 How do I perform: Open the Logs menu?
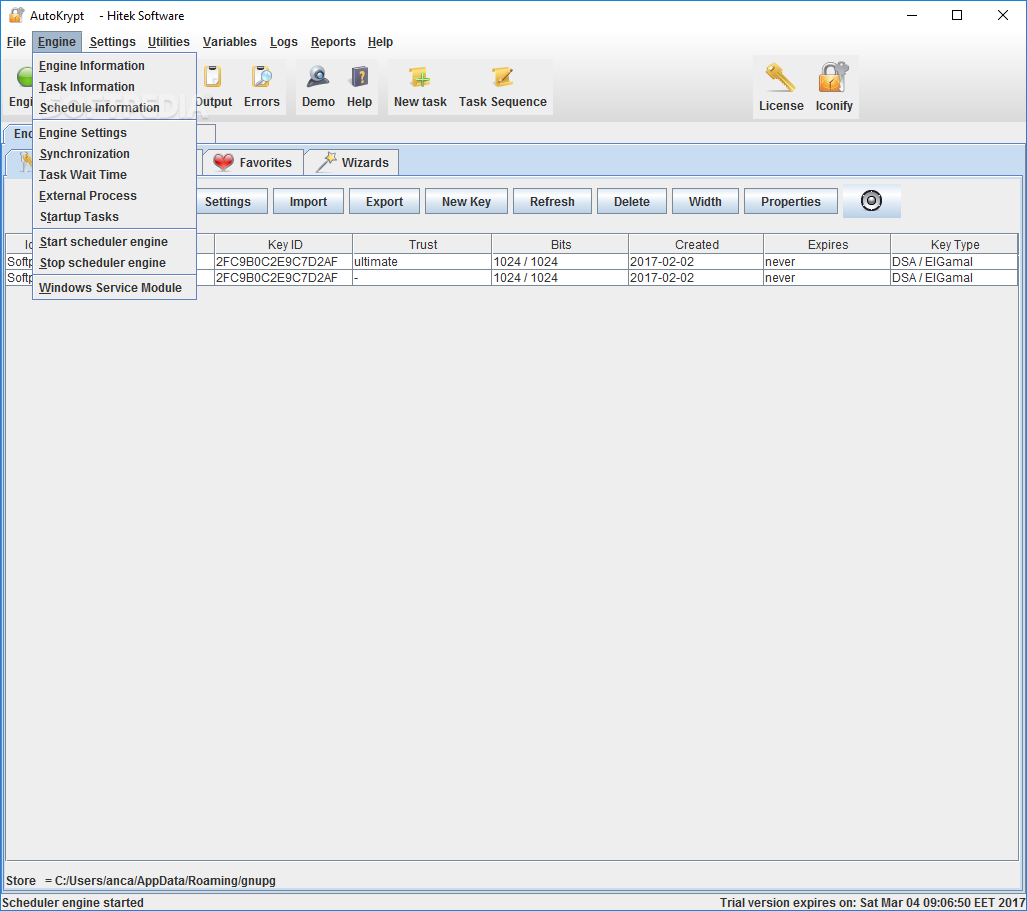(284, 42)
